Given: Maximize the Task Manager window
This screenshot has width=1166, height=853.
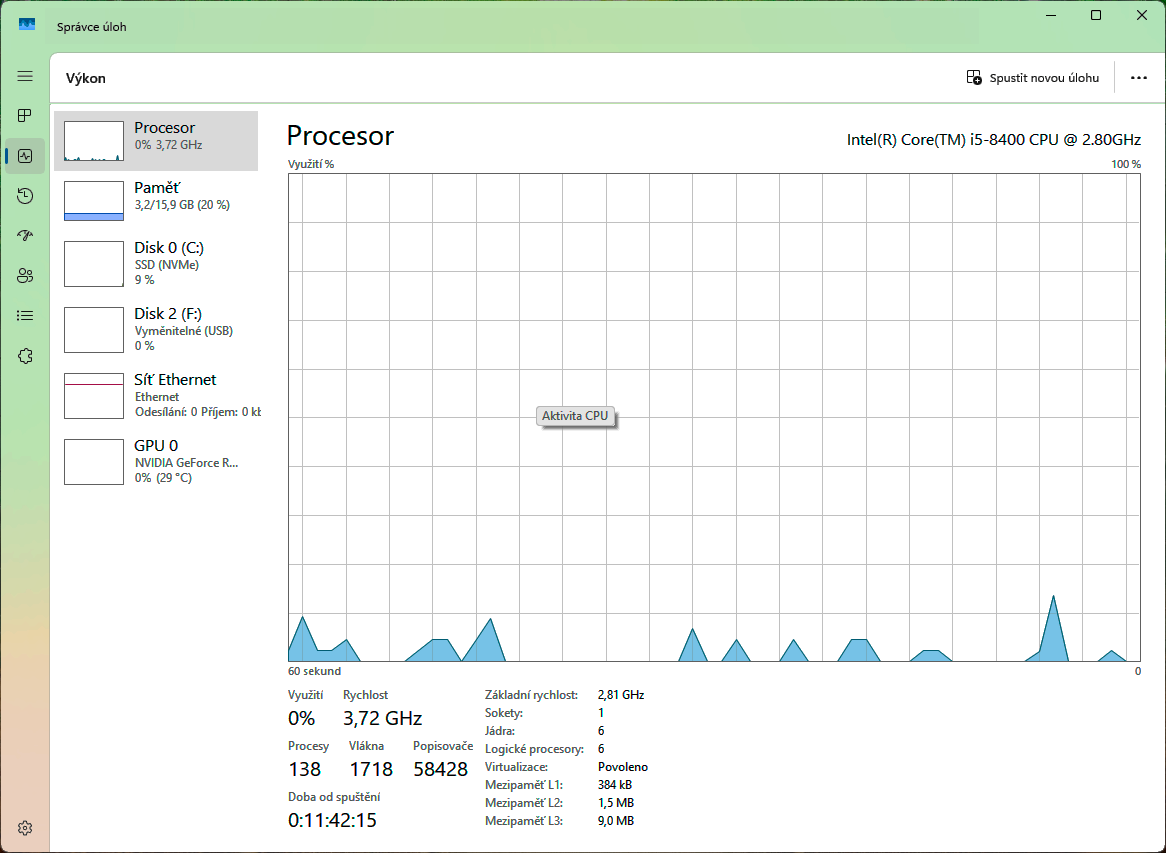Looking at the screenshot, I should [1096, 15].
